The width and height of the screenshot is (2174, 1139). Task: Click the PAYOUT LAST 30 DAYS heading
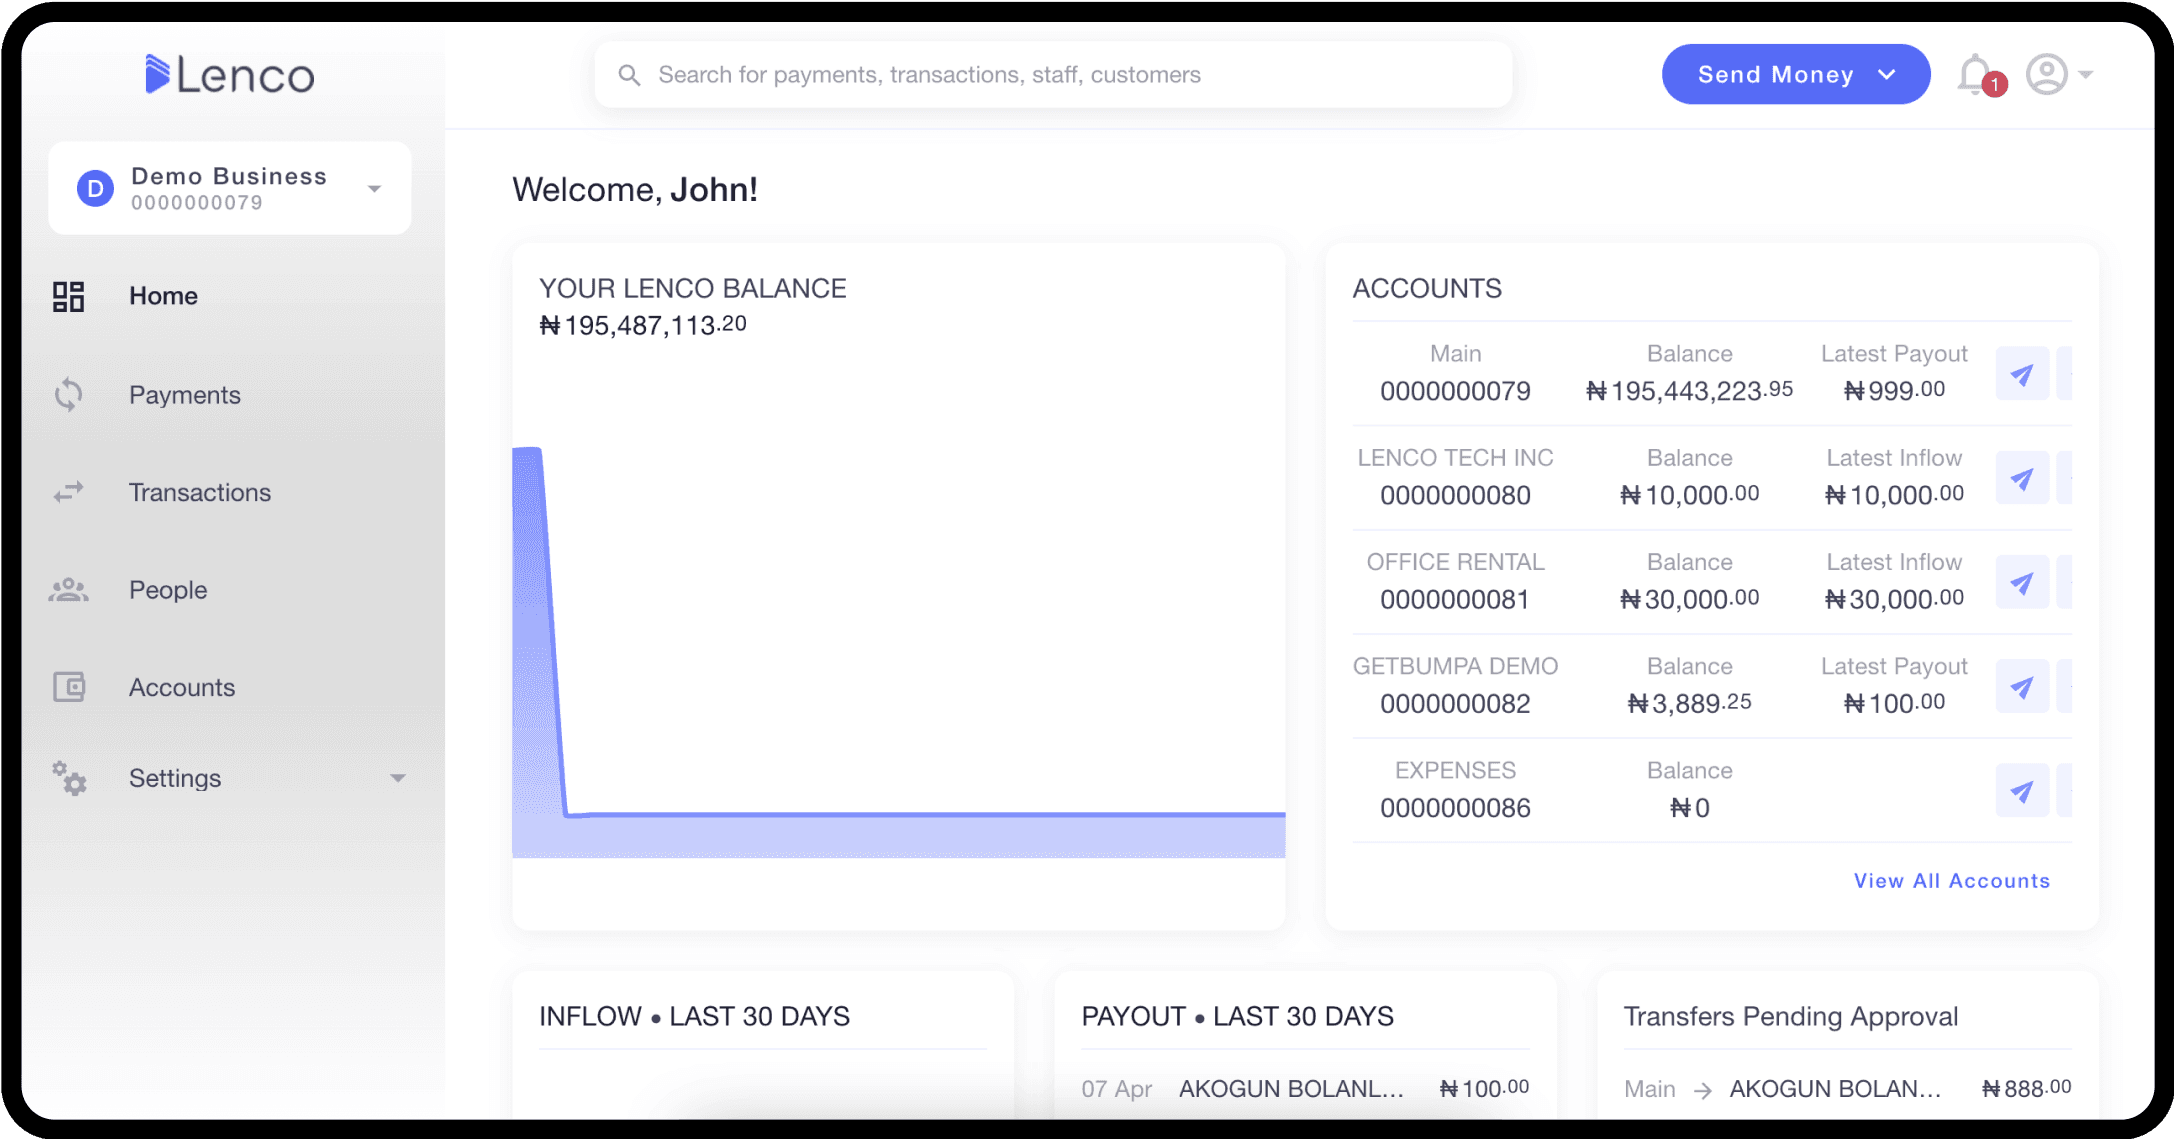1237,1016
